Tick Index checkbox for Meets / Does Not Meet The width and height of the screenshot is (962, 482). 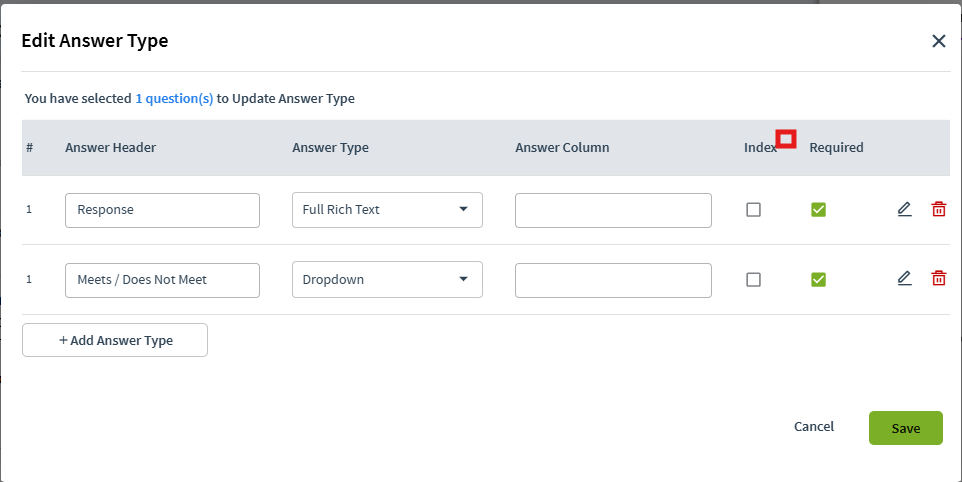[x=753, y=280]
